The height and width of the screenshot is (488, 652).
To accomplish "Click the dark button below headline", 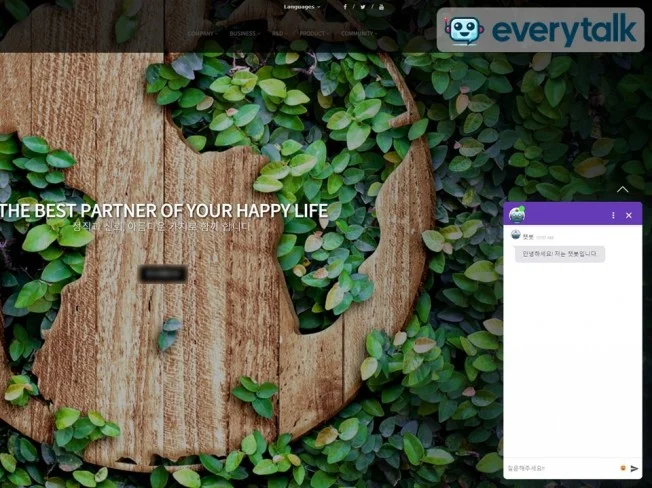I will click(163, 273).
